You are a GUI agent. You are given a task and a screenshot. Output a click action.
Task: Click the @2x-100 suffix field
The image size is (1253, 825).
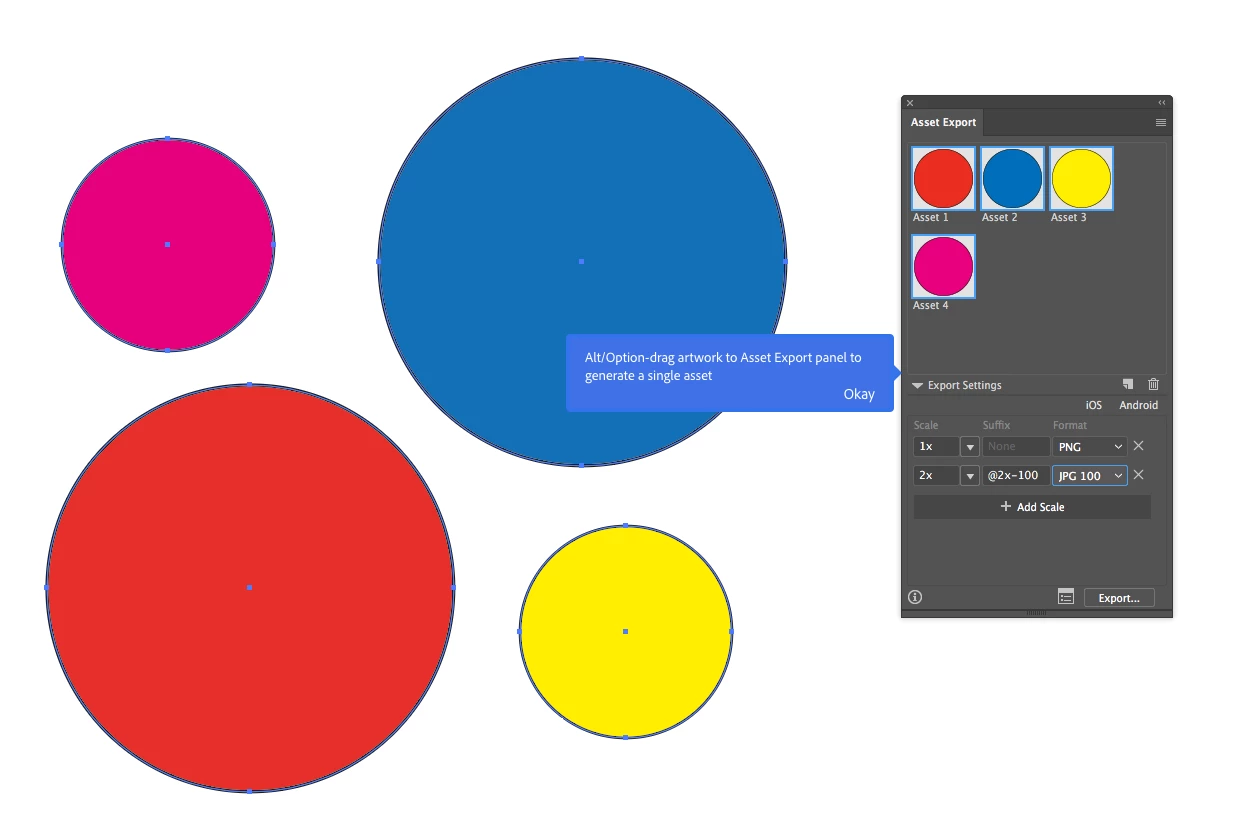click(x=1016, y=476)
